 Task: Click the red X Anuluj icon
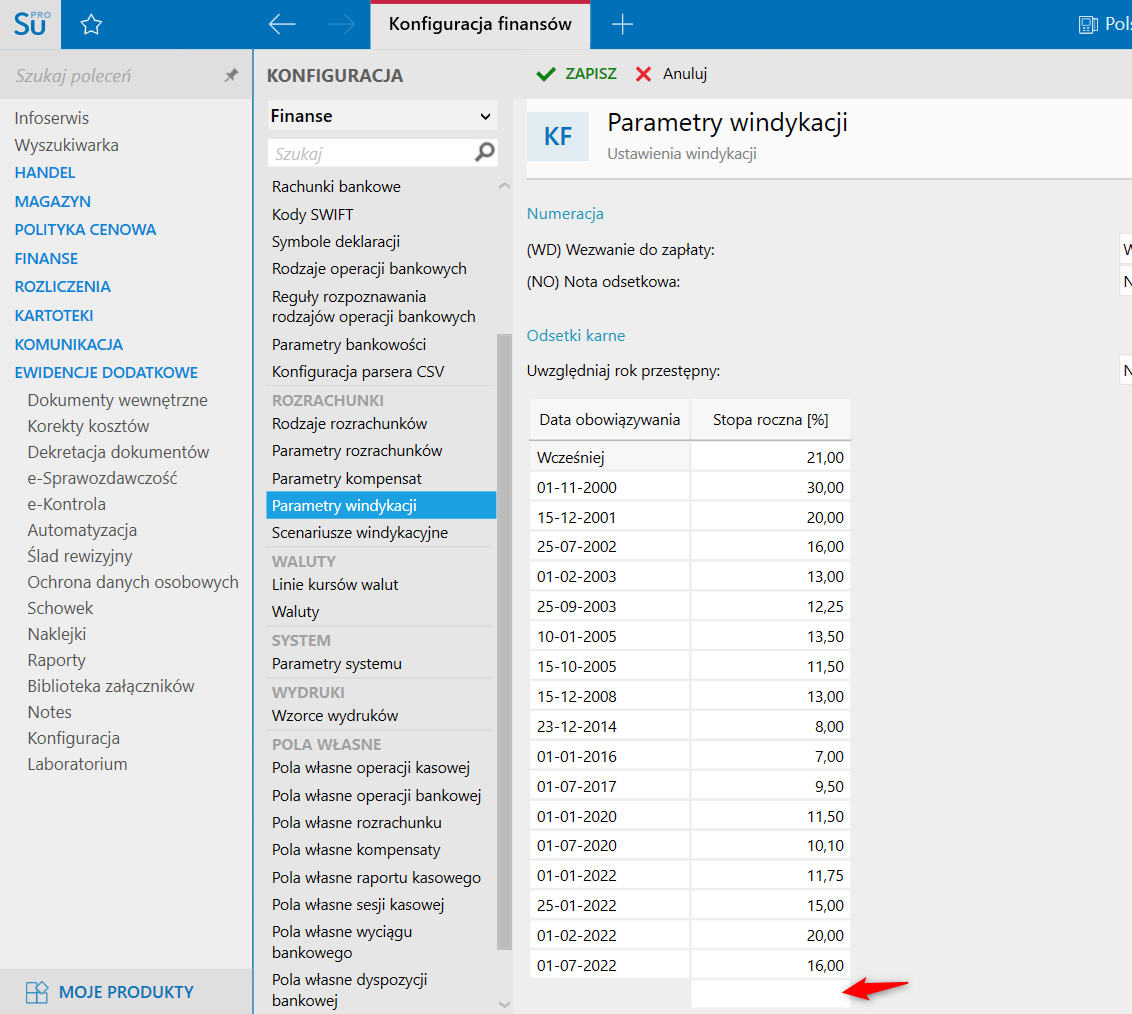point(644,74)
